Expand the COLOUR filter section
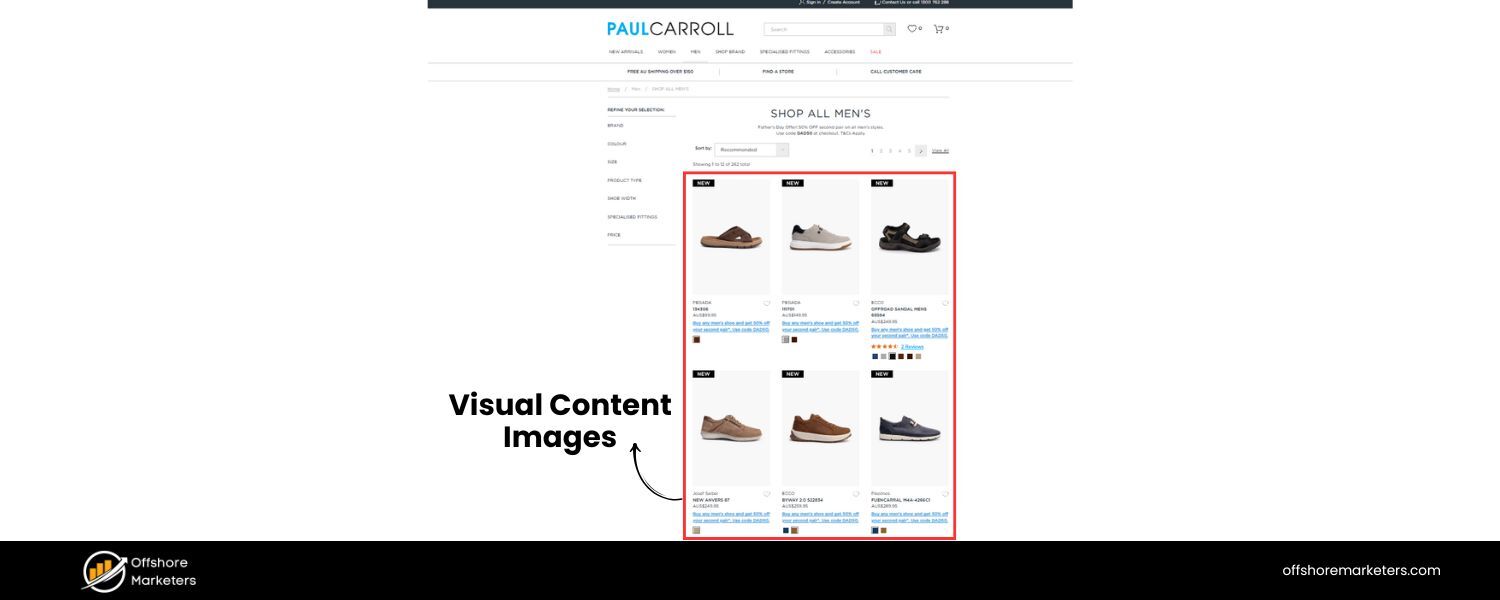 point(617,143)
